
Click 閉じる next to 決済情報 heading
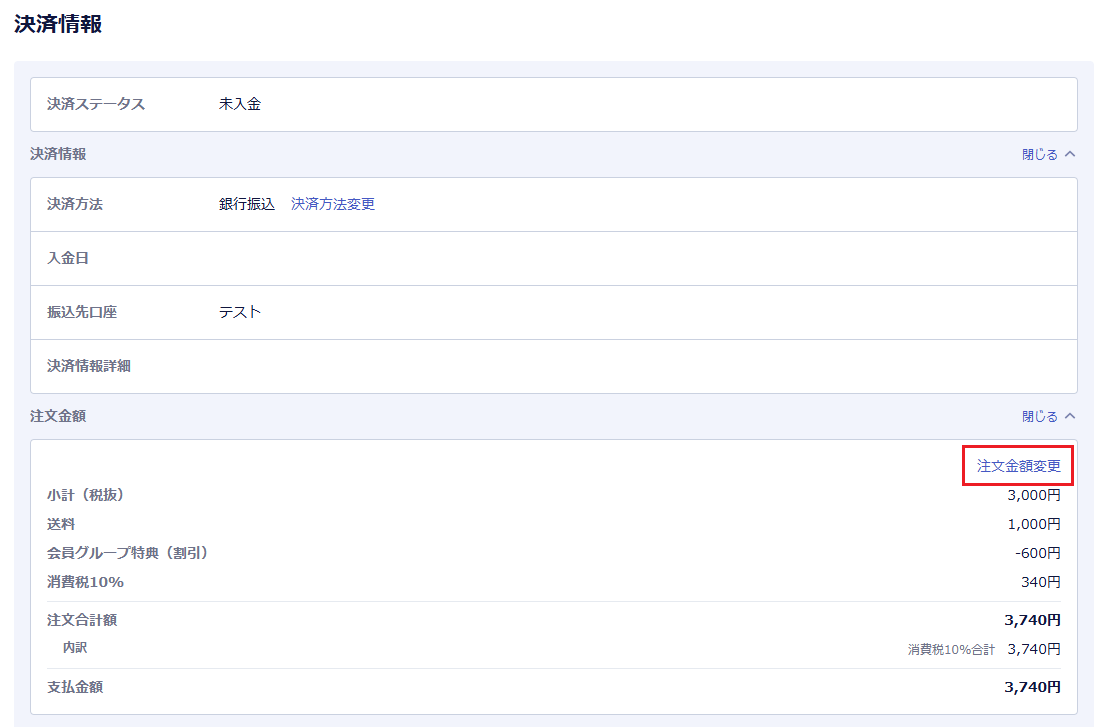point(1039,155)
